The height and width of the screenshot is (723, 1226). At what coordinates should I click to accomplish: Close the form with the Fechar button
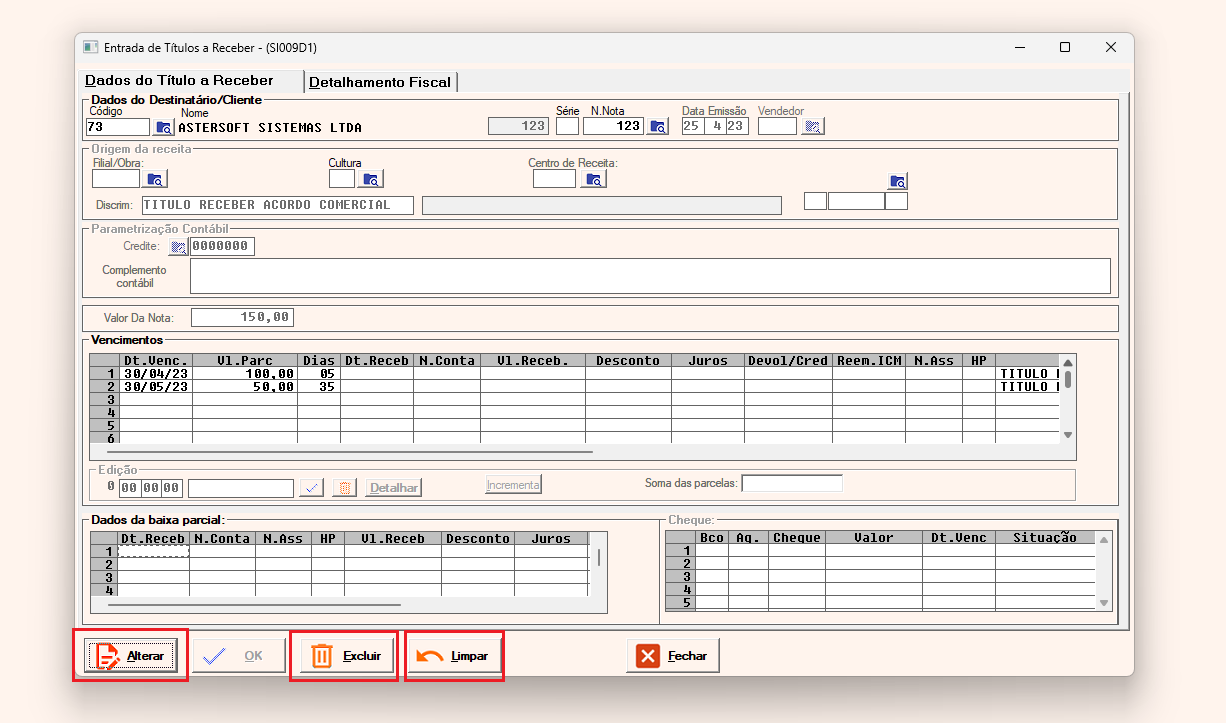(673, 656)
